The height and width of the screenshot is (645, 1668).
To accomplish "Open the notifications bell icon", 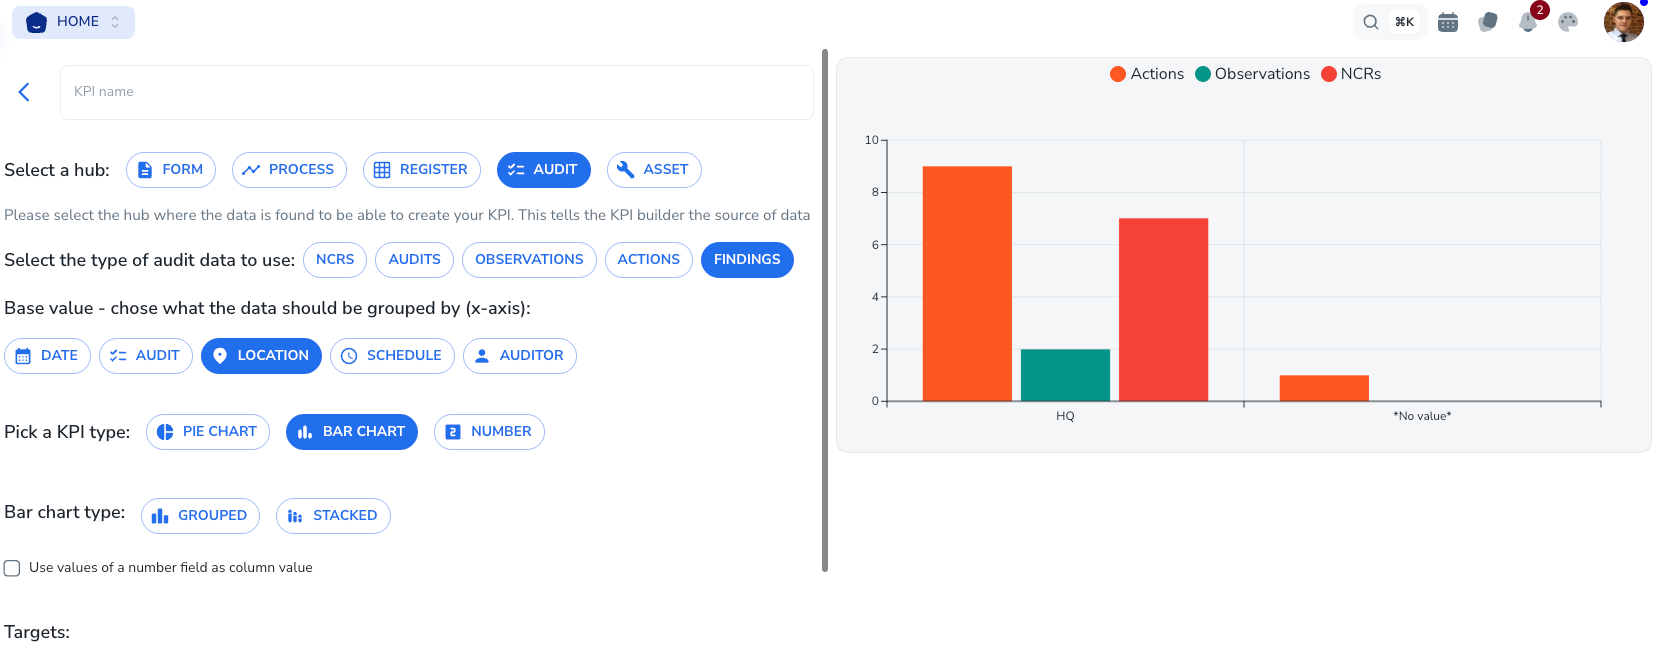I will [x=1527, y=22].
